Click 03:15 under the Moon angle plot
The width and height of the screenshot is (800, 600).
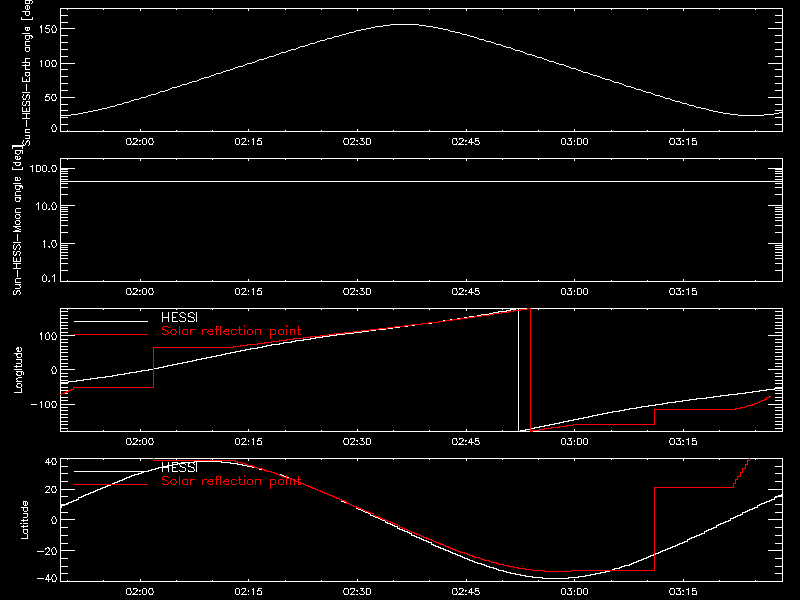pos(683,291)
